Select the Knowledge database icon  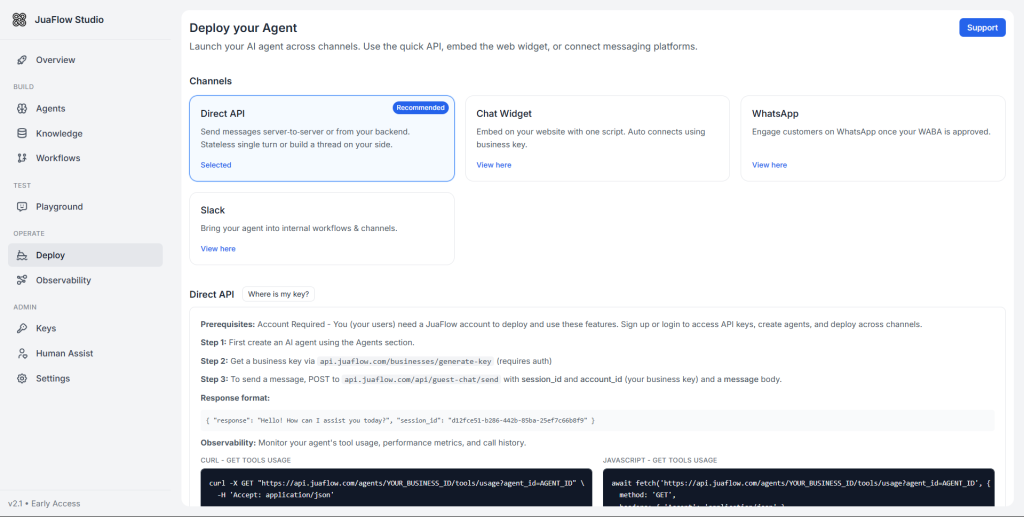click(23, 134)
